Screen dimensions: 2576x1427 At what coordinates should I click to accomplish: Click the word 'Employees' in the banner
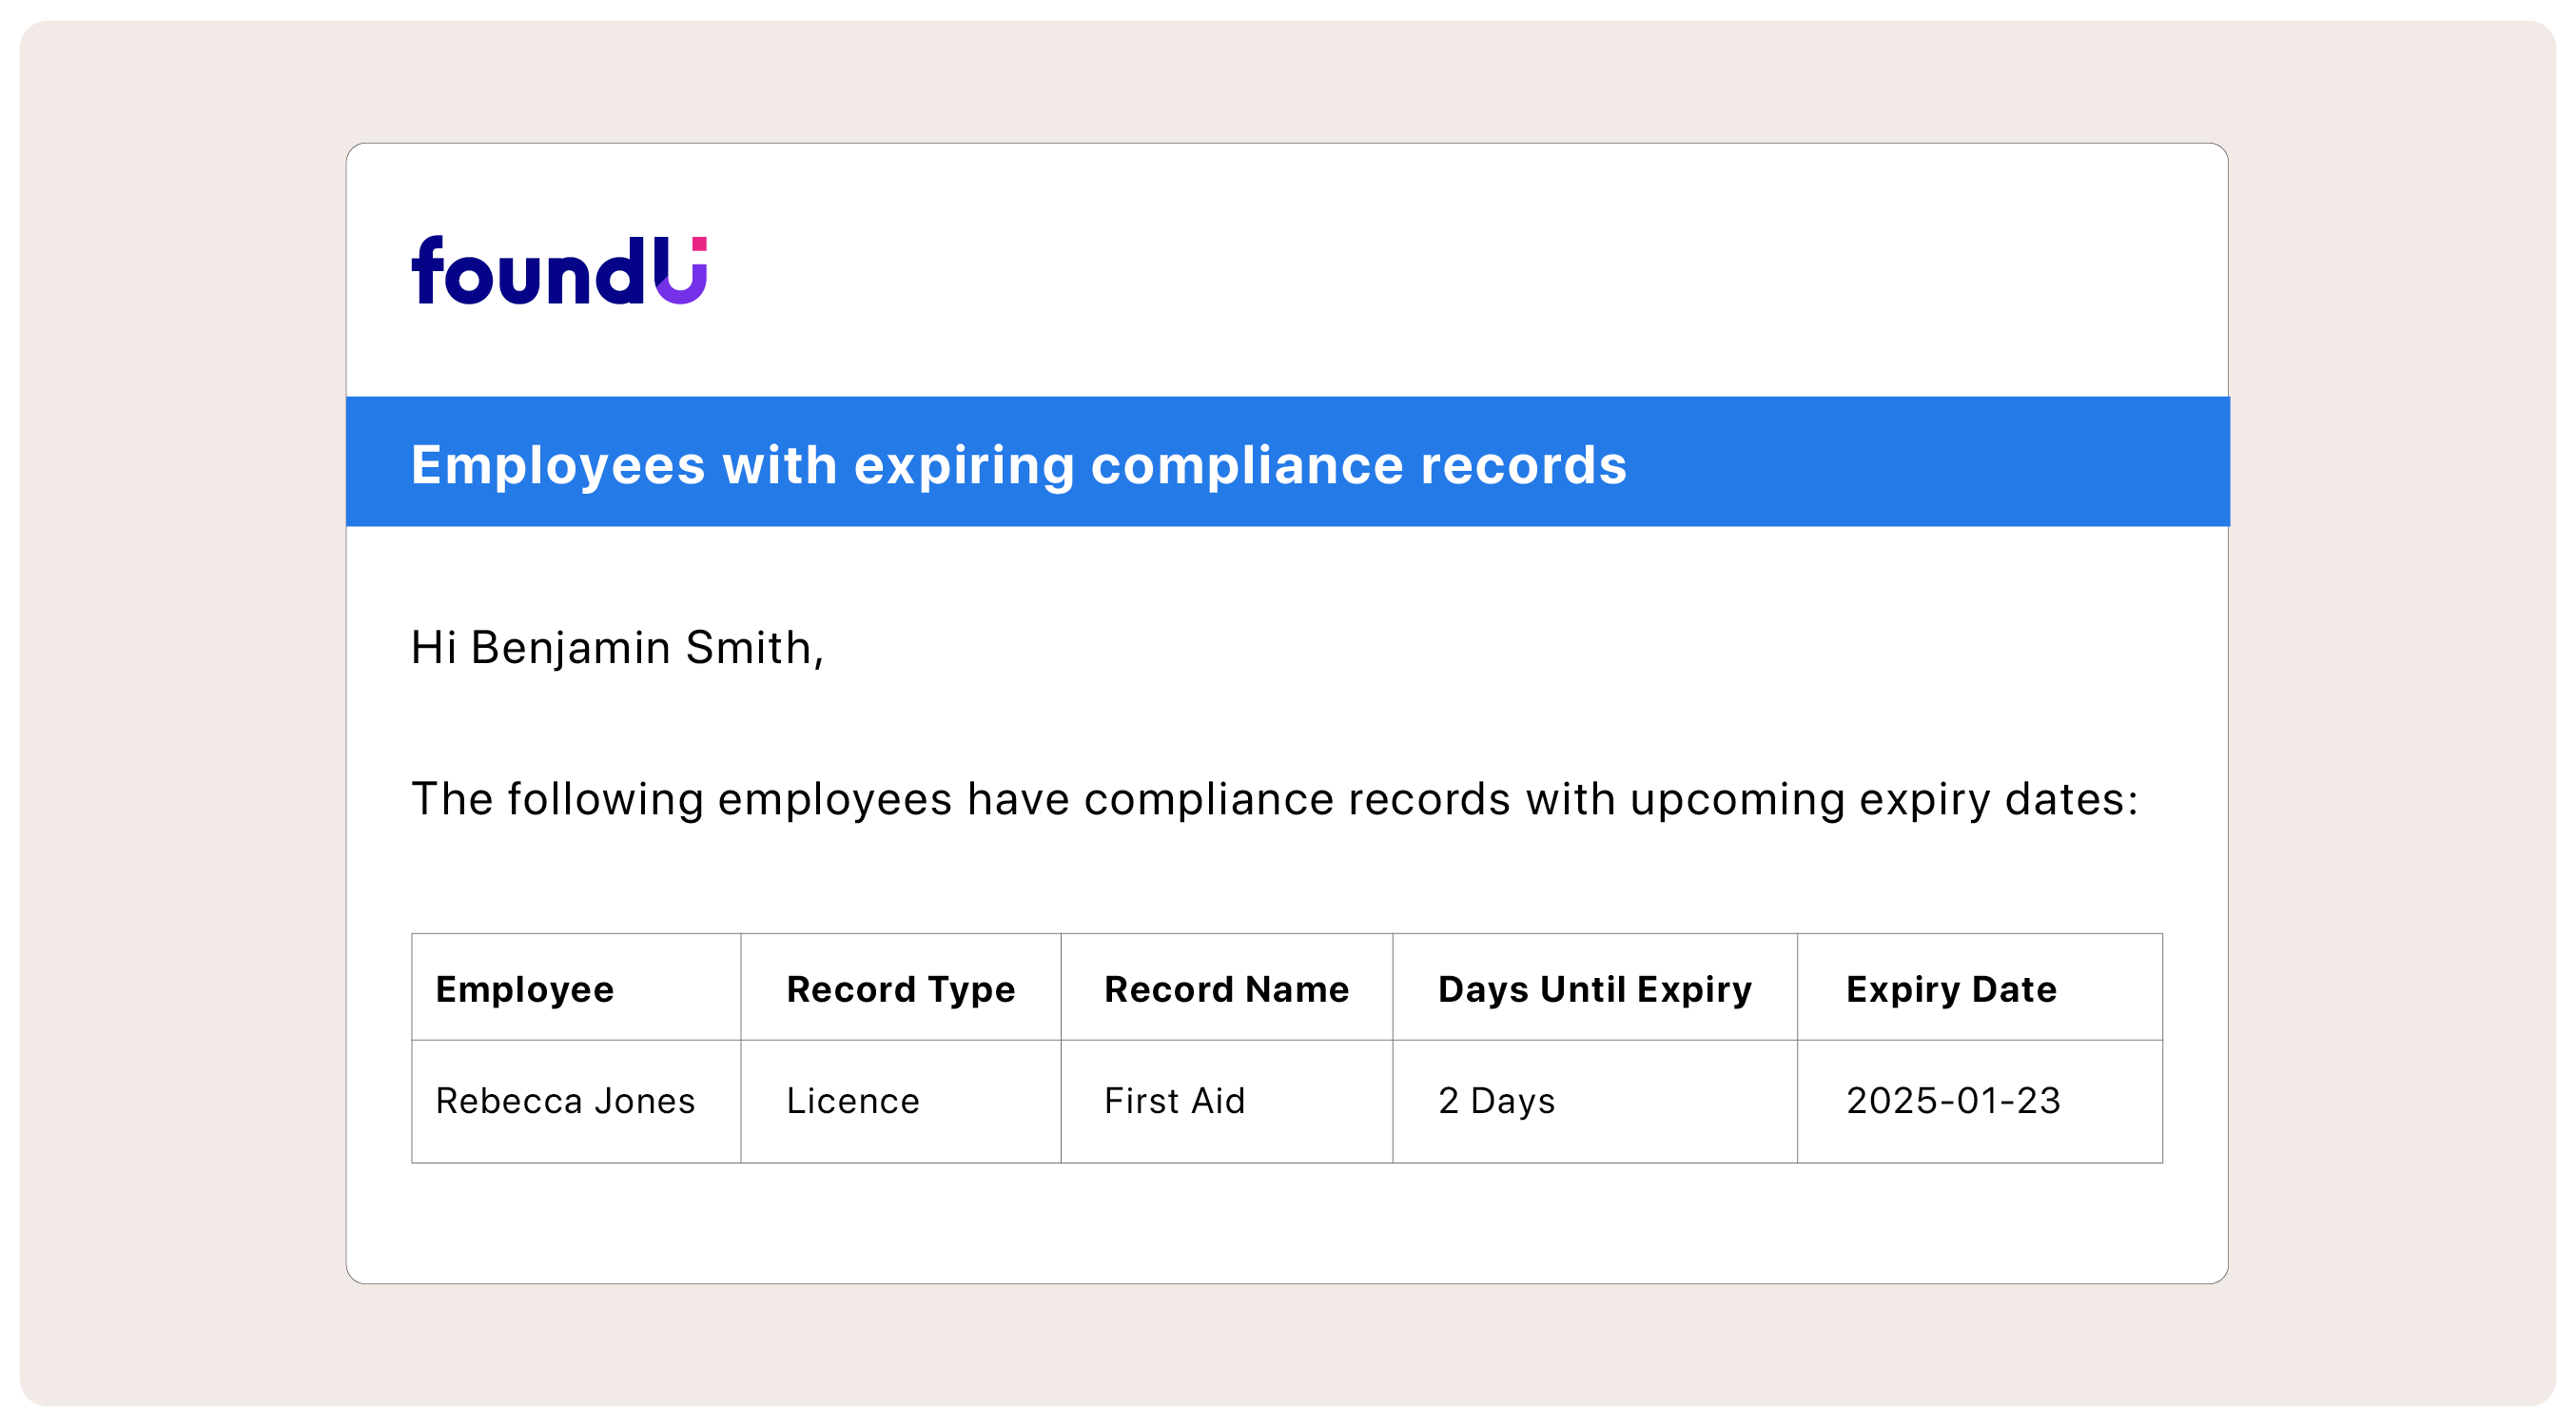(558, 466)
